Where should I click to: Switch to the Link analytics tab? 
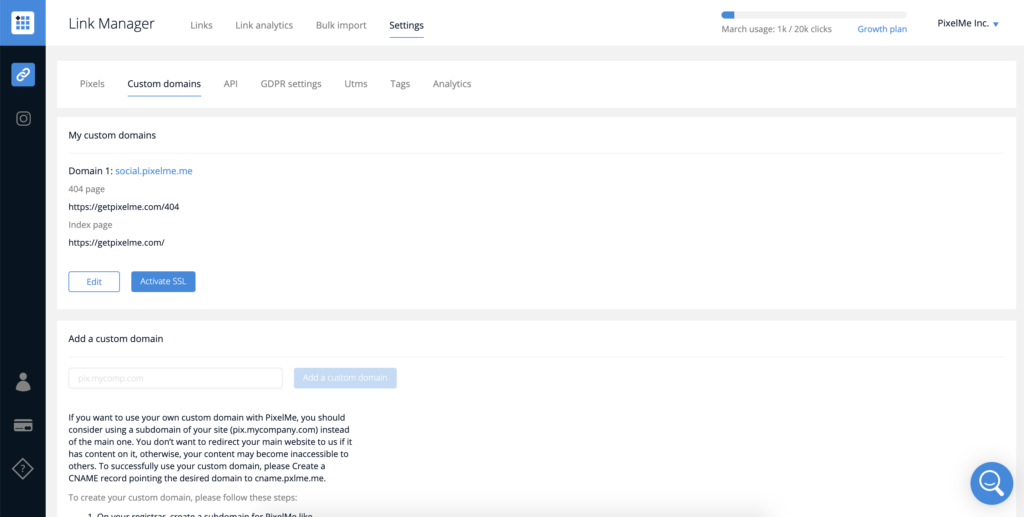point(264,25)
